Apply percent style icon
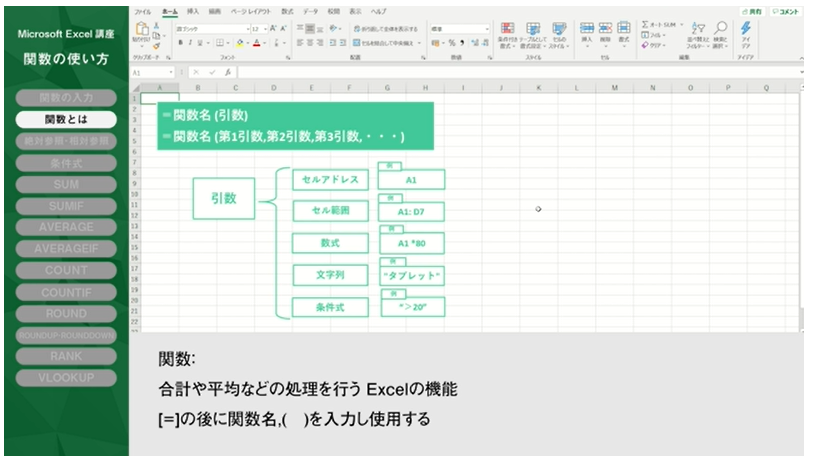815x464 pixels. (452, 43)
